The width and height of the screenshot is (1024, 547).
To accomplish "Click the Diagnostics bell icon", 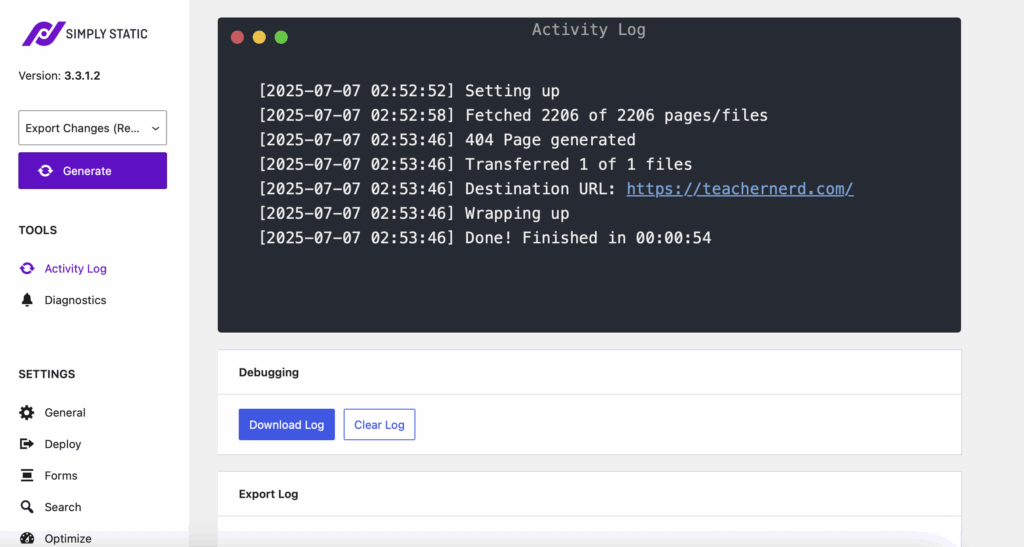I will pos(27,300).
